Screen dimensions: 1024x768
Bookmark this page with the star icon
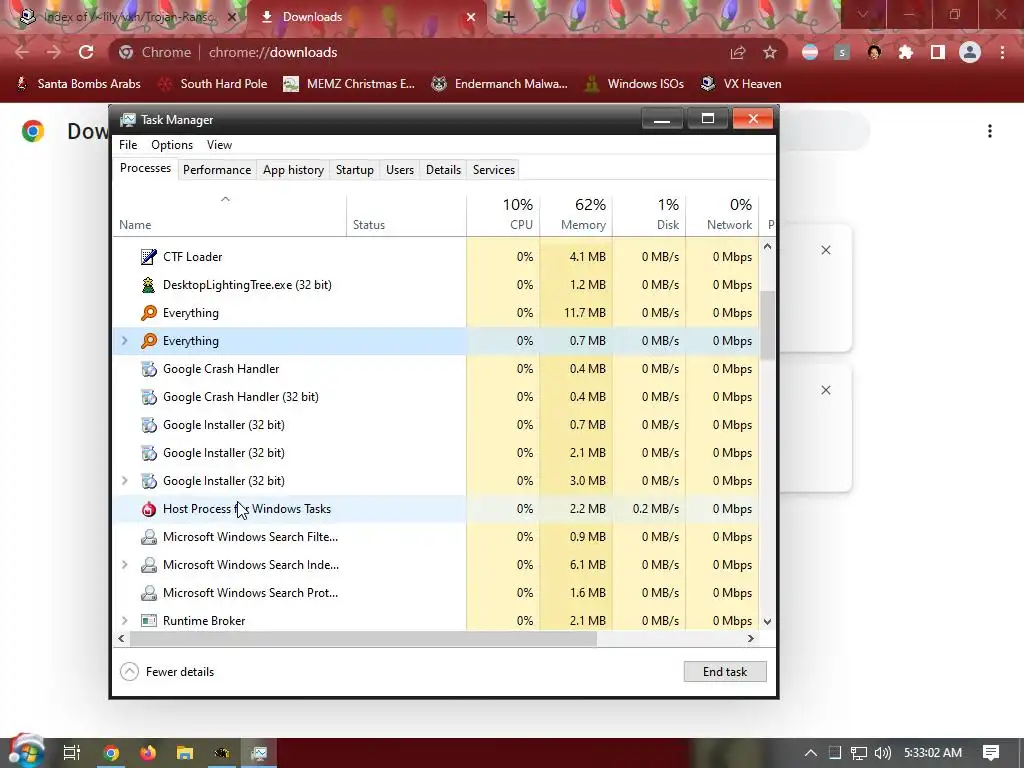(770, 52)
